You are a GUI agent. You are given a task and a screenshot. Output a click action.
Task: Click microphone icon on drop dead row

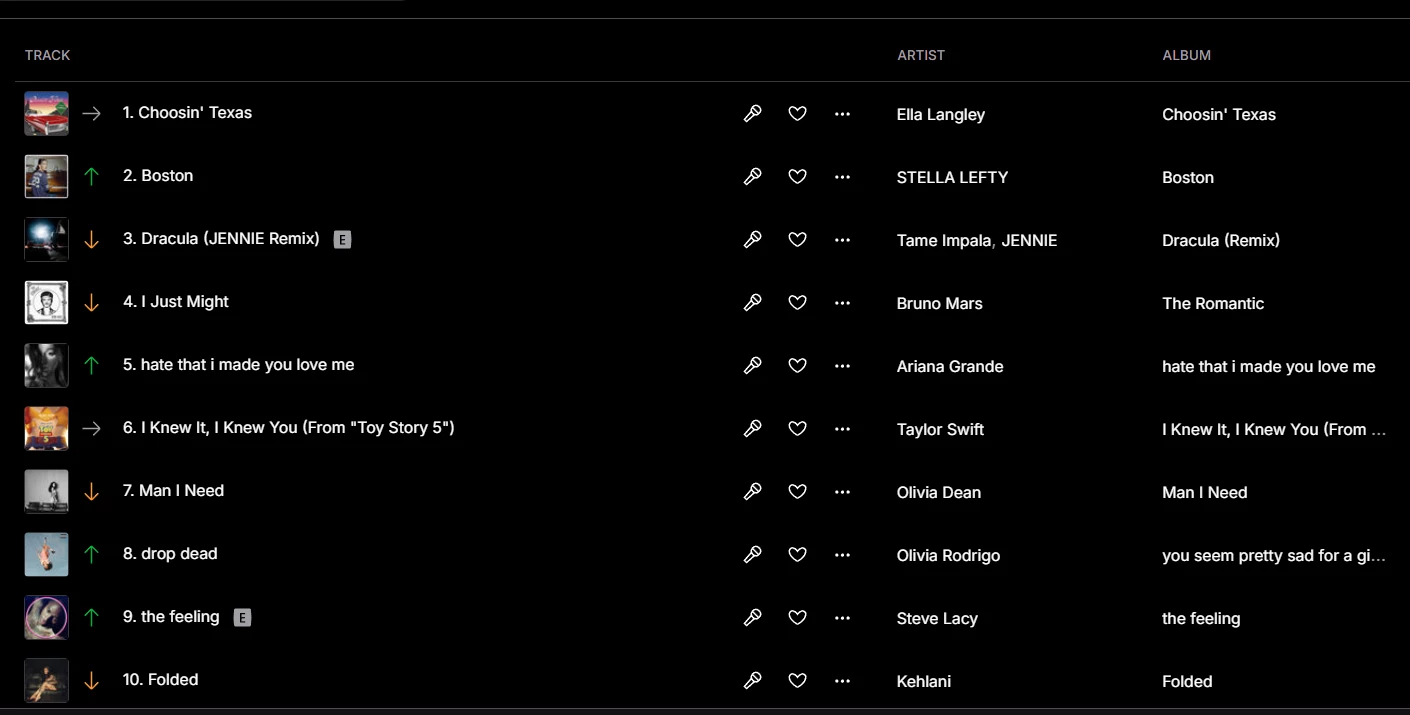pos(753,555)
